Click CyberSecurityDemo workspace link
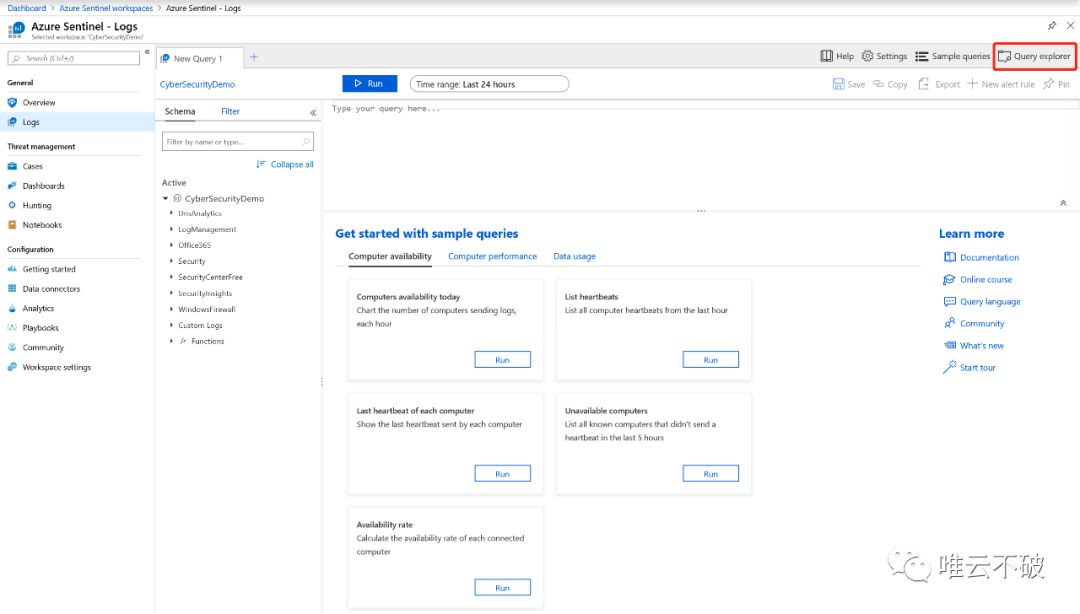 (x=197, y=84)
